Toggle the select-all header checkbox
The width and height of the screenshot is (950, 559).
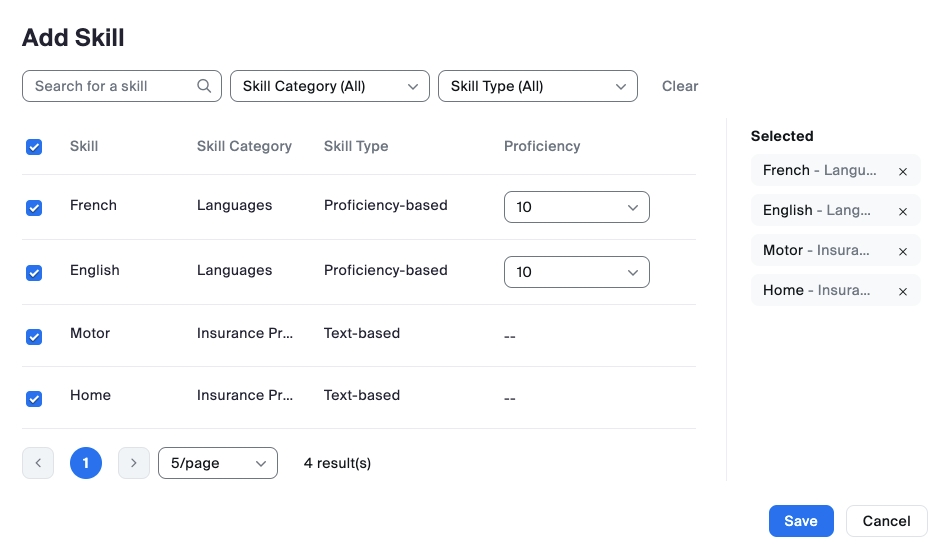(x=34, y=147)
